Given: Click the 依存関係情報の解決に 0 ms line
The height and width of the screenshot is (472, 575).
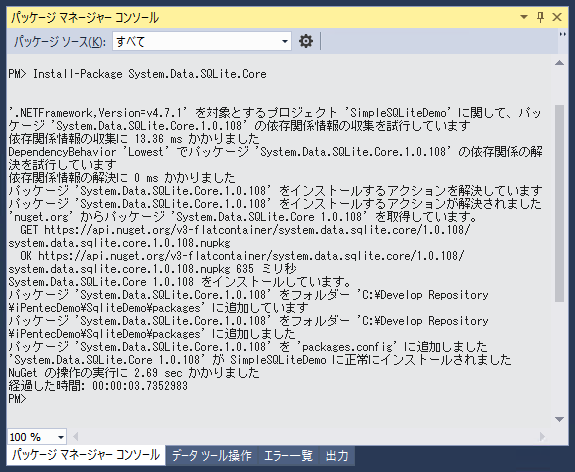Looking at the screenshot, I should click(x=122, y=178).
